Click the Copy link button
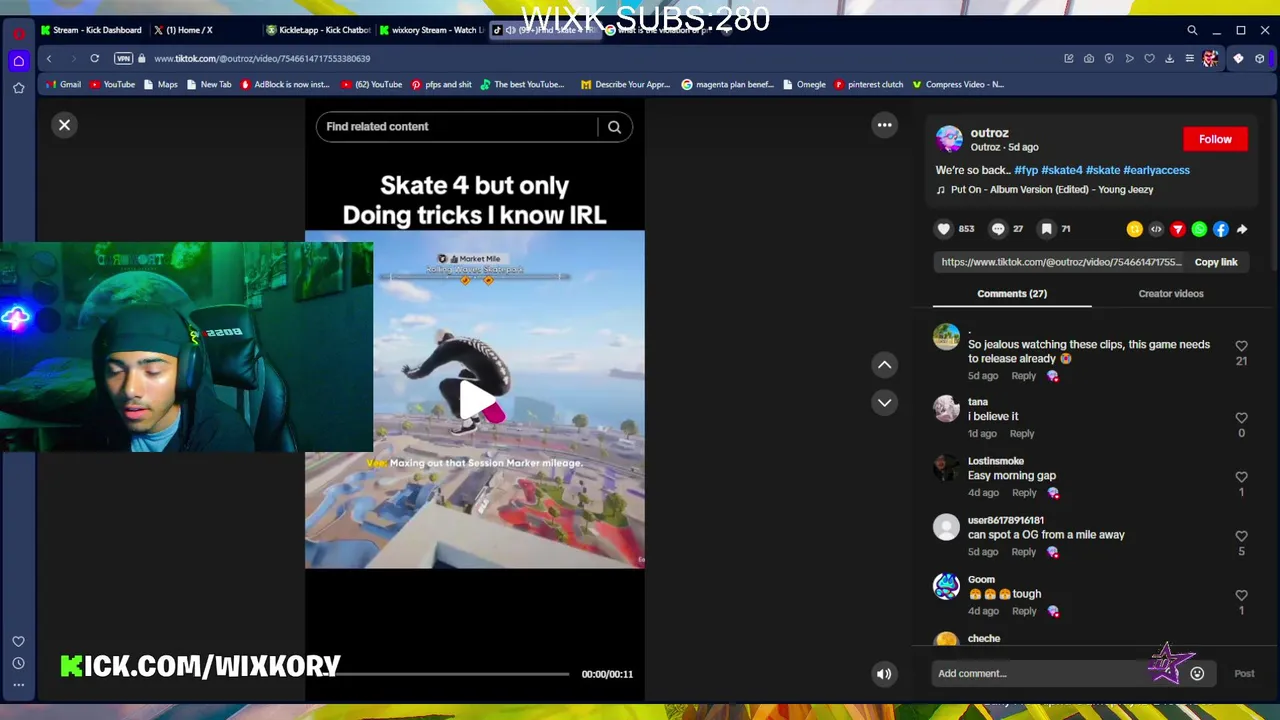 coord(1216,262)
